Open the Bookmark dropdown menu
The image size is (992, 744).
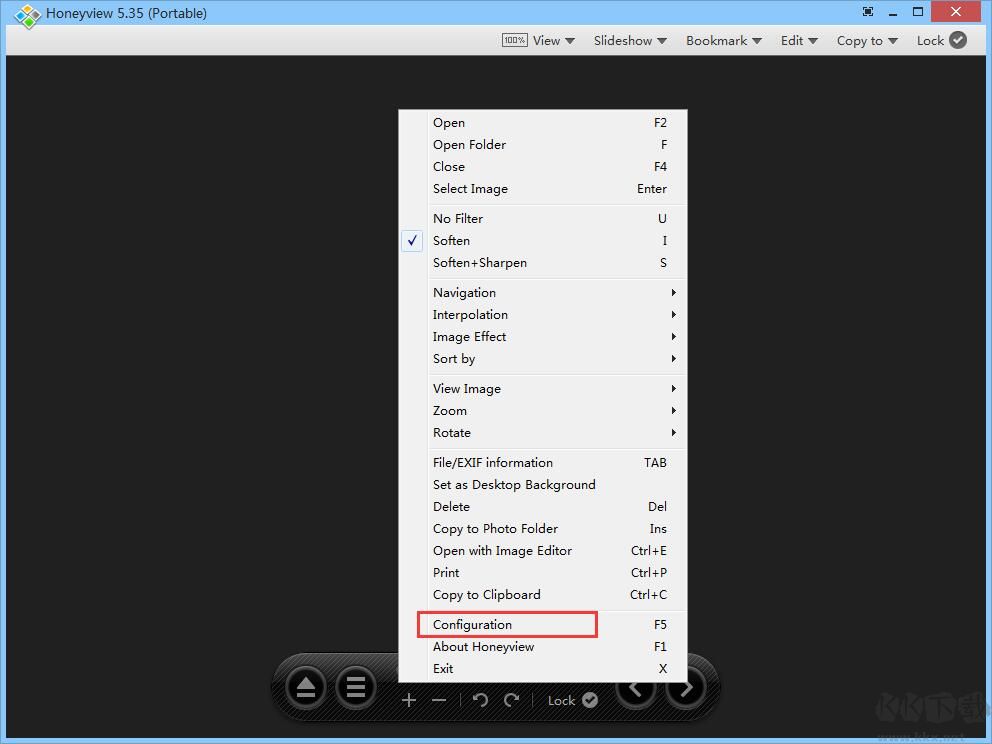click(x=724, y=40)
